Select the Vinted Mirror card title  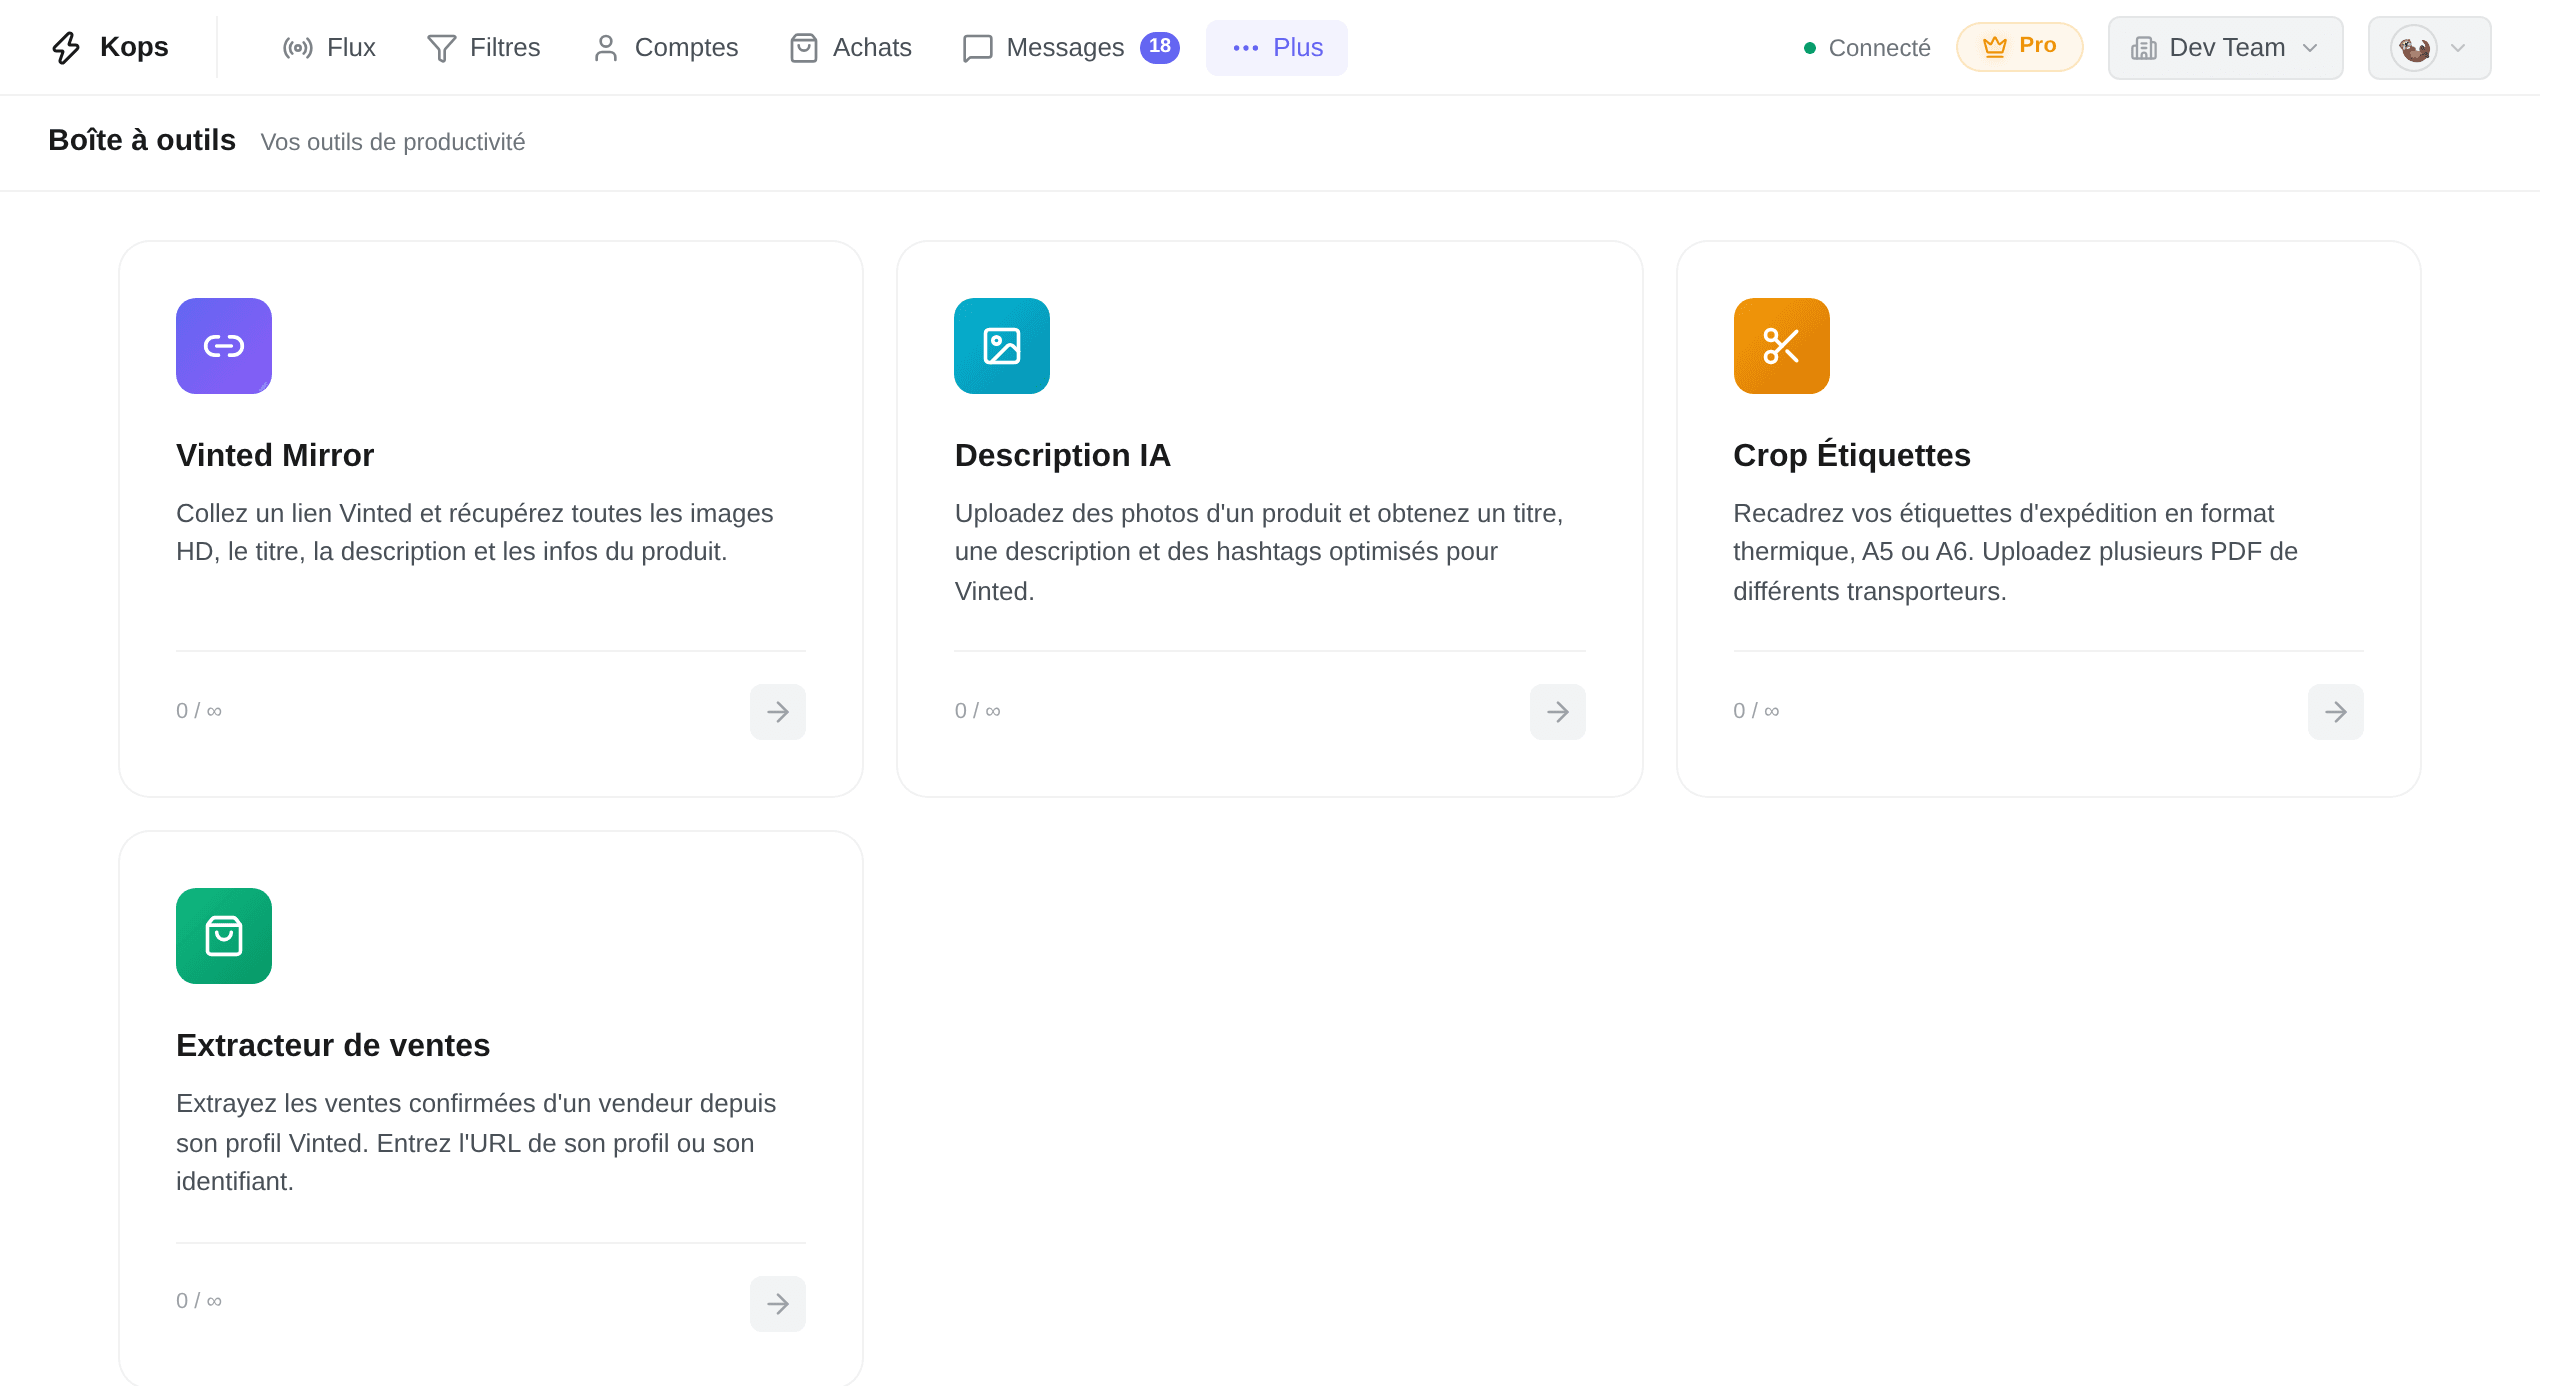(x=275, y=455)
